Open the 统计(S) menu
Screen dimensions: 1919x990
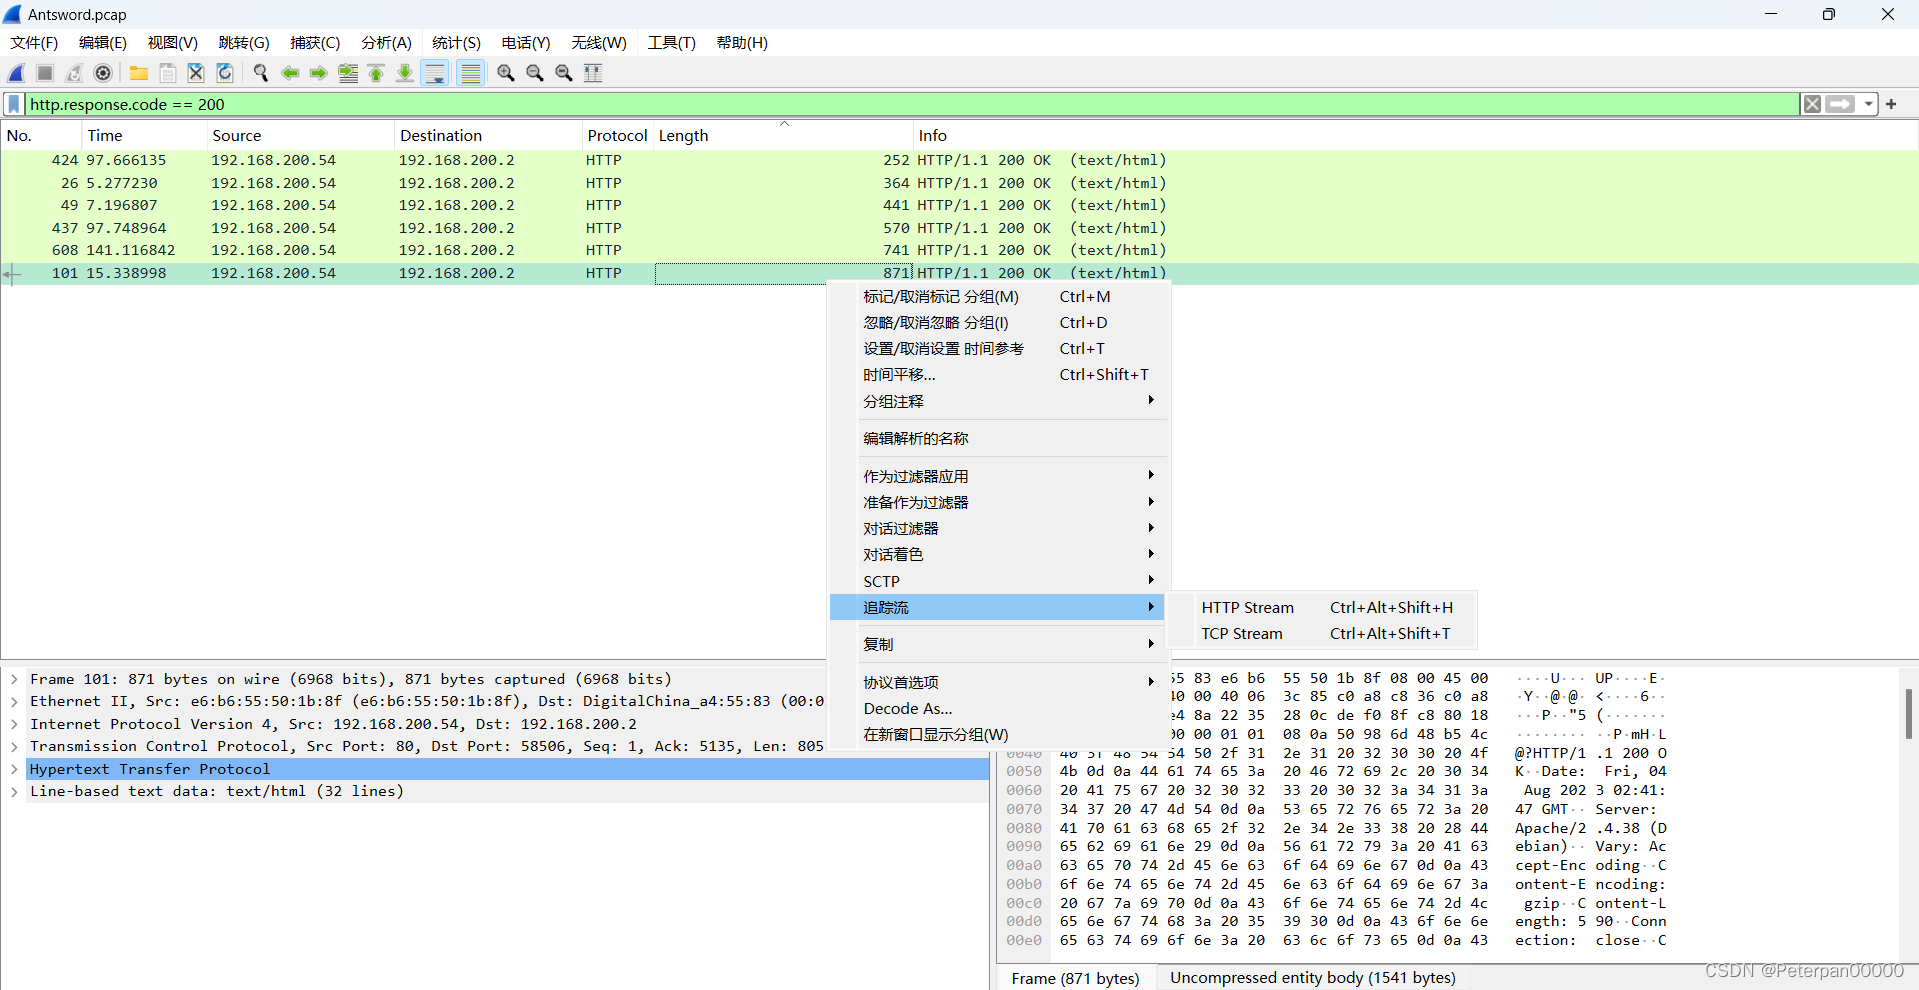pos(456,43)
